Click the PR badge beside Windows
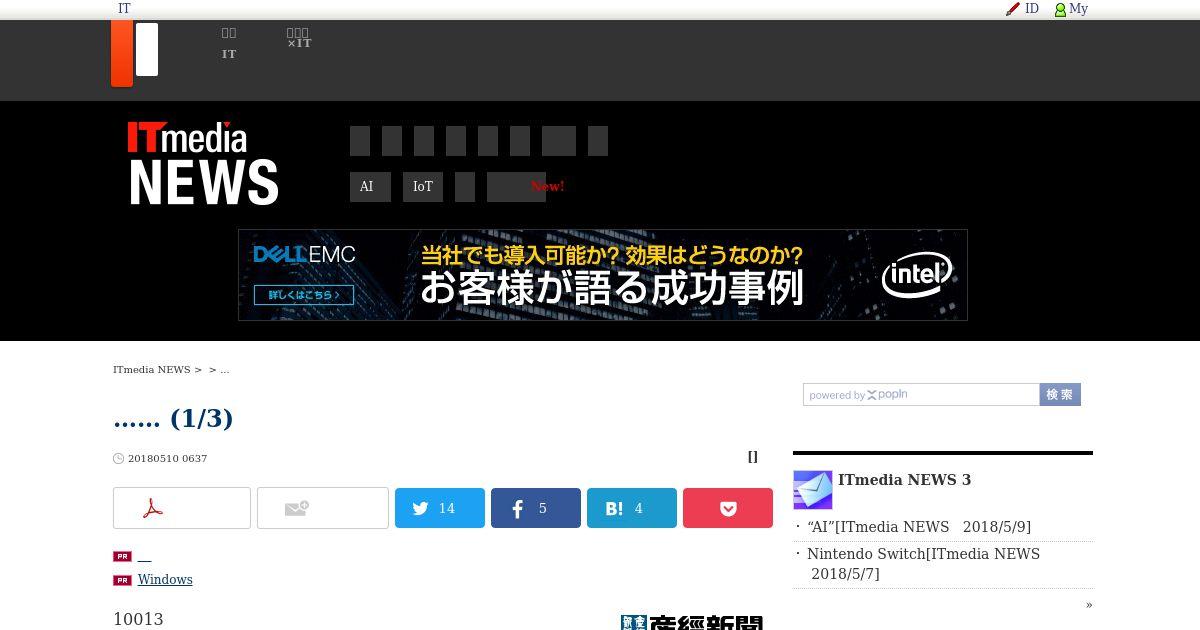 click(122, 580)
